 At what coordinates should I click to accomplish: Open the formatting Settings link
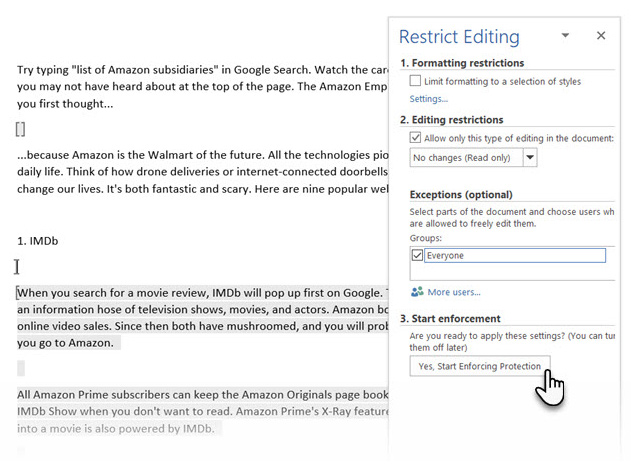(428, 99)
